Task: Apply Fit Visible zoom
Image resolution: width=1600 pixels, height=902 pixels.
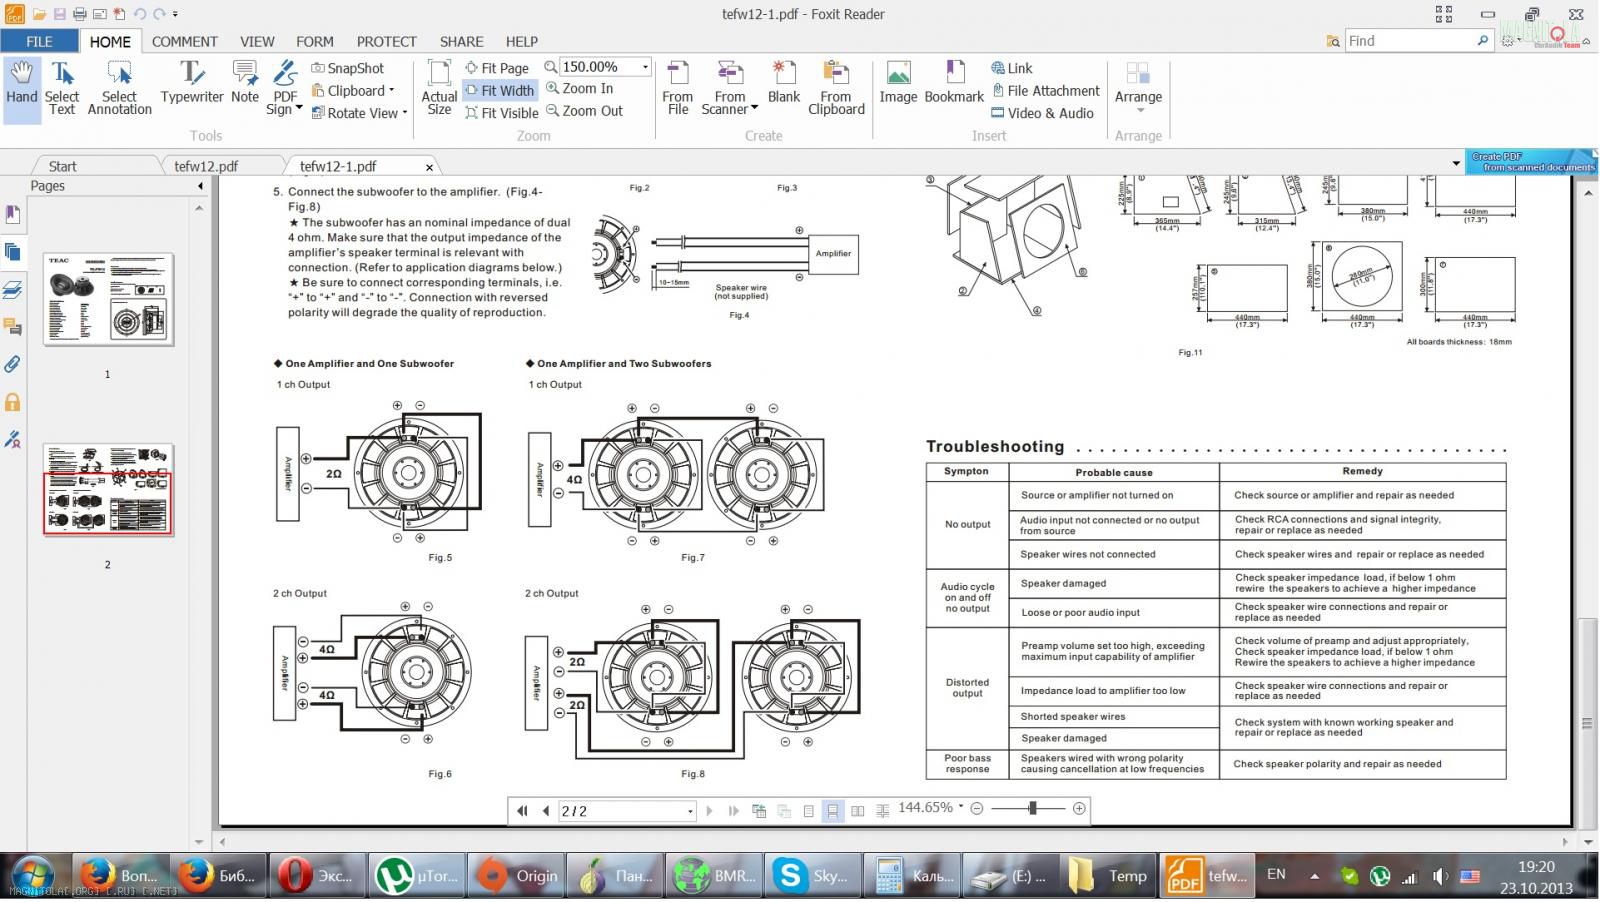Action: tap(502, 113)
